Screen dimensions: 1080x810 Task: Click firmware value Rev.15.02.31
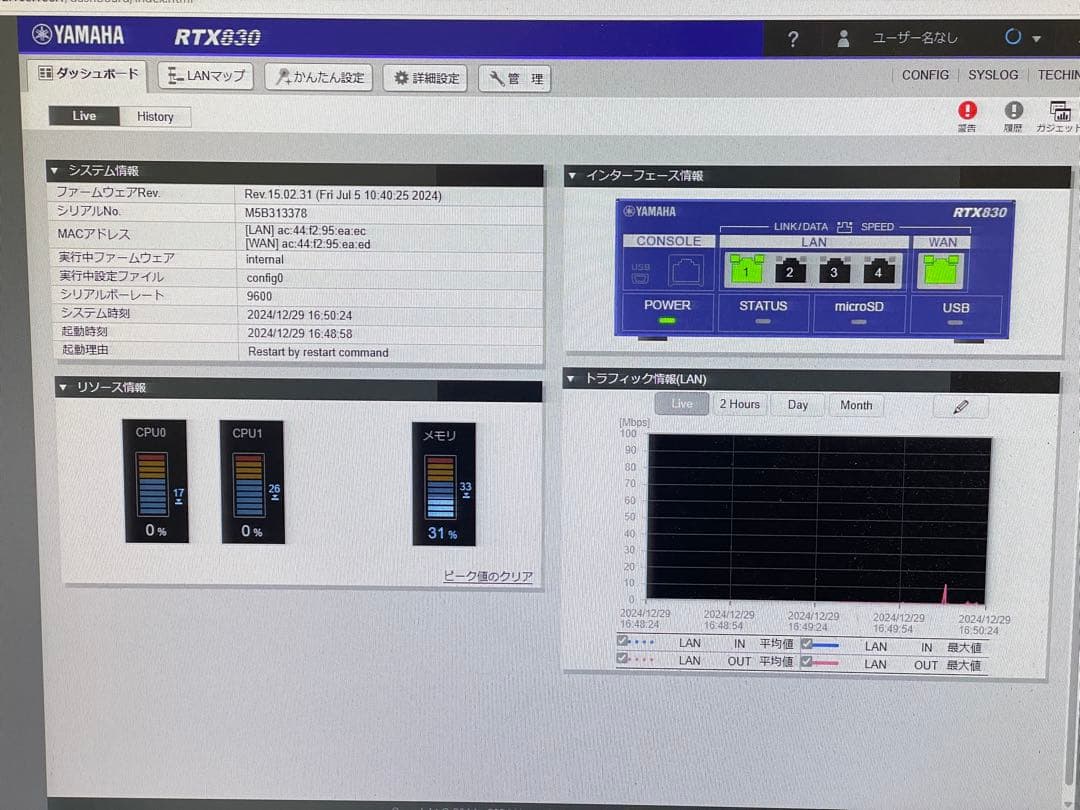343,195
